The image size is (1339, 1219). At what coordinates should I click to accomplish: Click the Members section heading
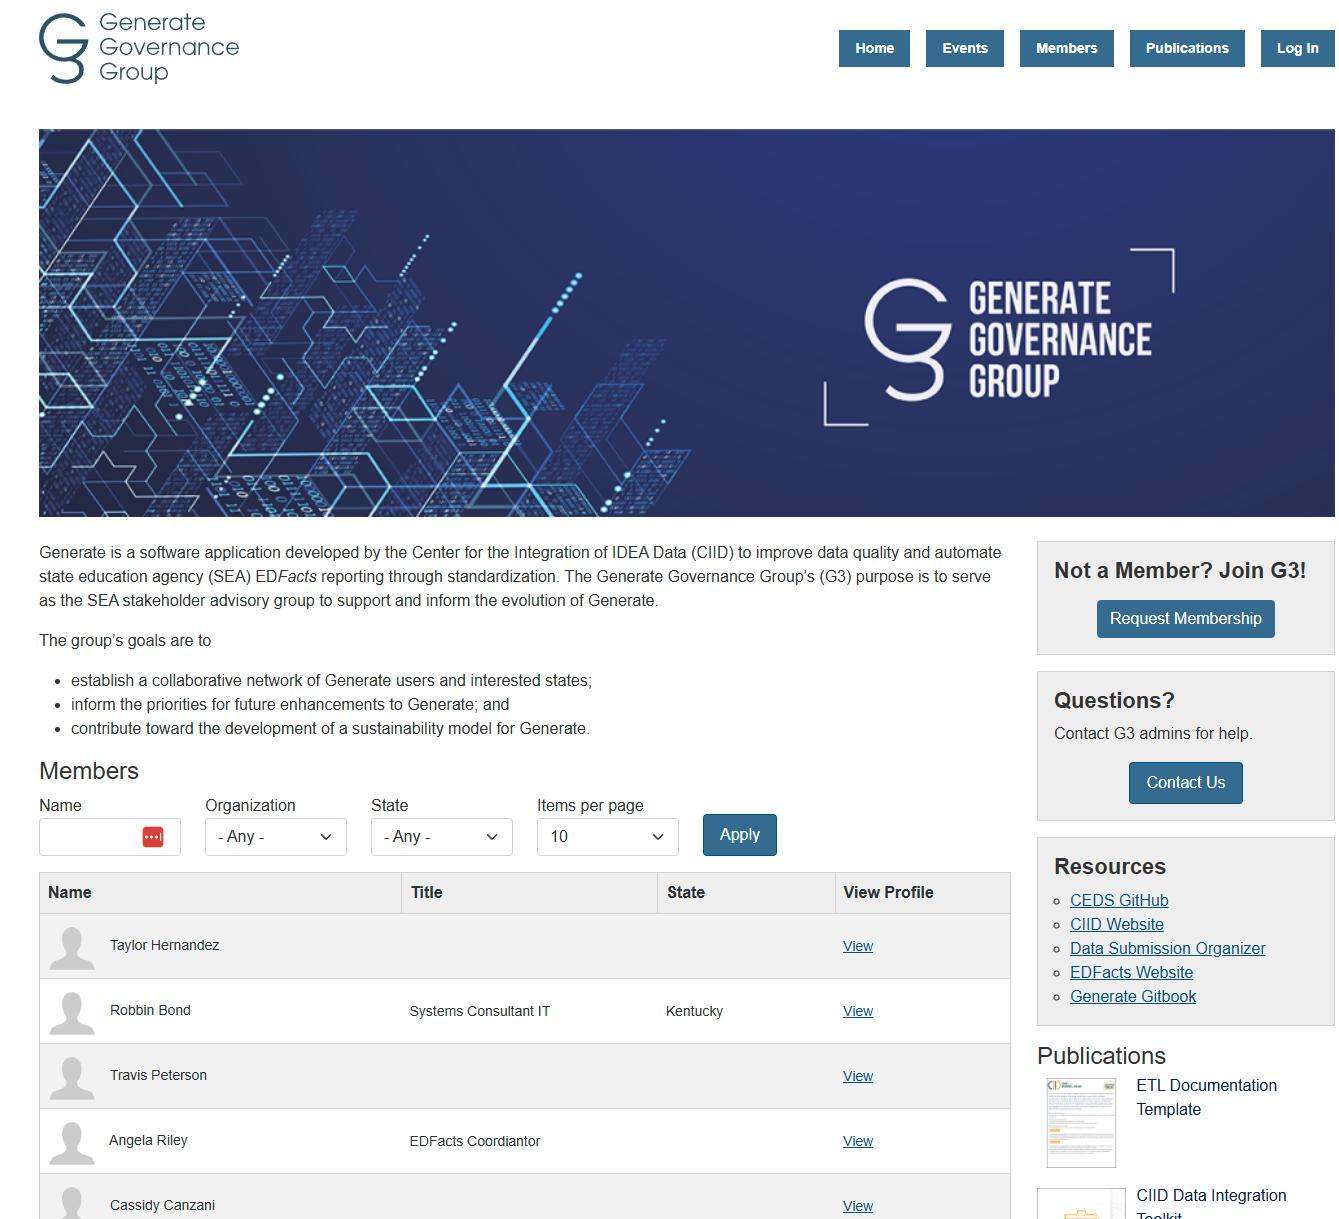coord(89,771)
